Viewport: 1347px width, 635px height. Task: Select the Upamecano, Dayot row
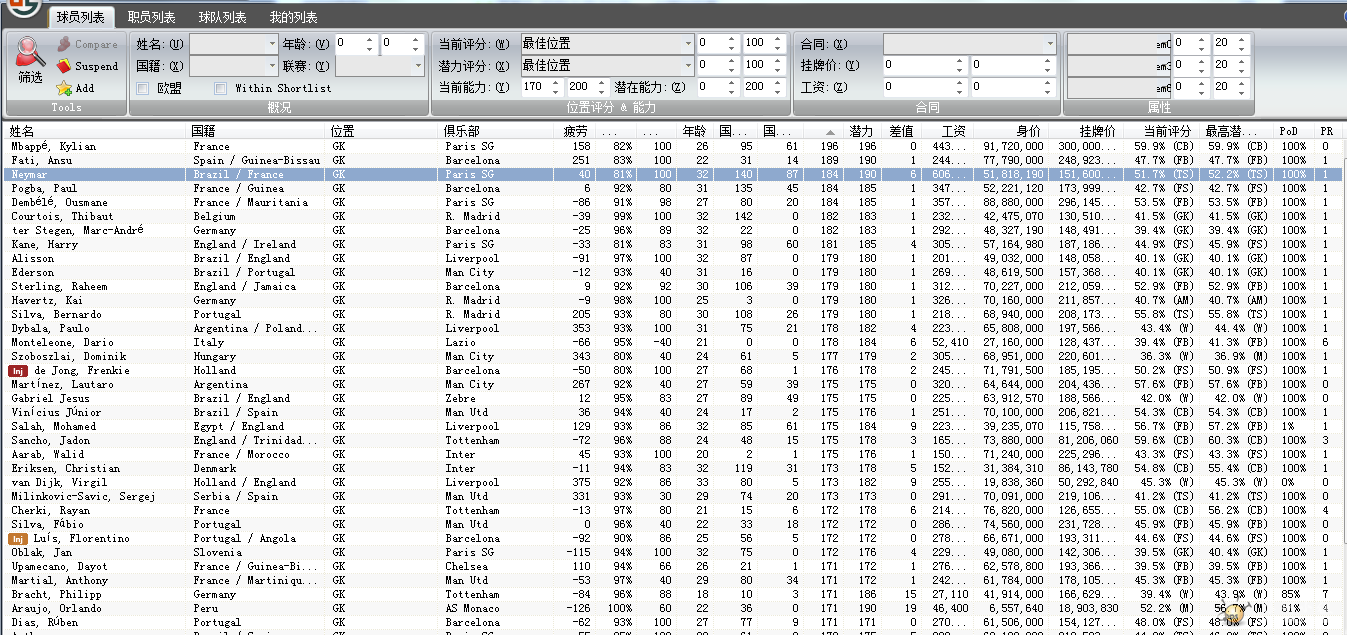click(x=673, y=566)
